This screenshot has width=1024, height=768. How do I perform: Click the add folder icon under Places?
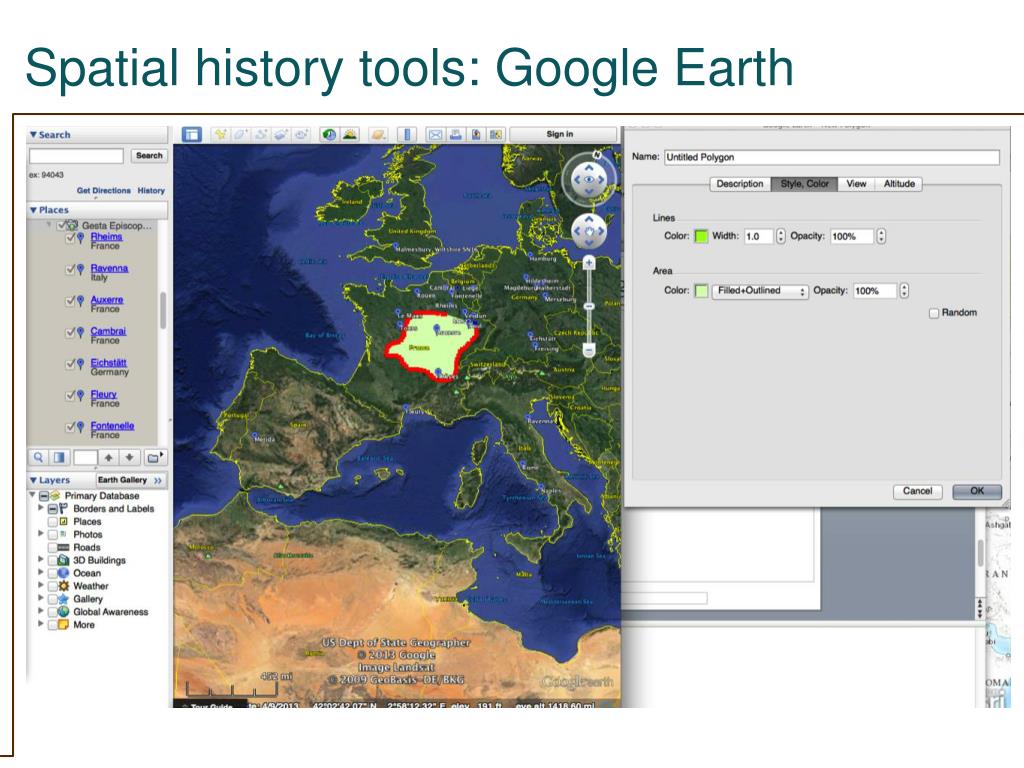(x=154, y=457)
